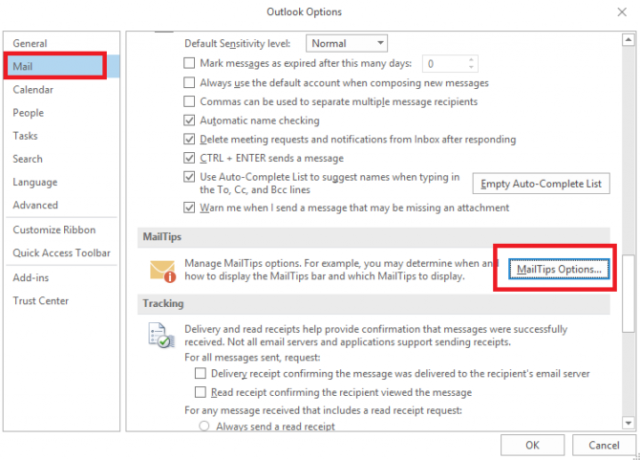Screen dimensions: 640x460
Task: Increase expiry days with up spinner arrow
Action: [471, 60]
